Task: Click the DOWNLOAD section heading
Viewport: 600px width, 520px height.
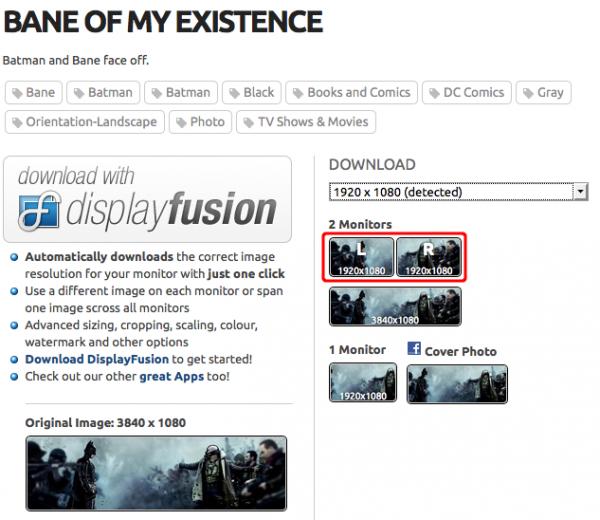Action: (x=372, y=165)
